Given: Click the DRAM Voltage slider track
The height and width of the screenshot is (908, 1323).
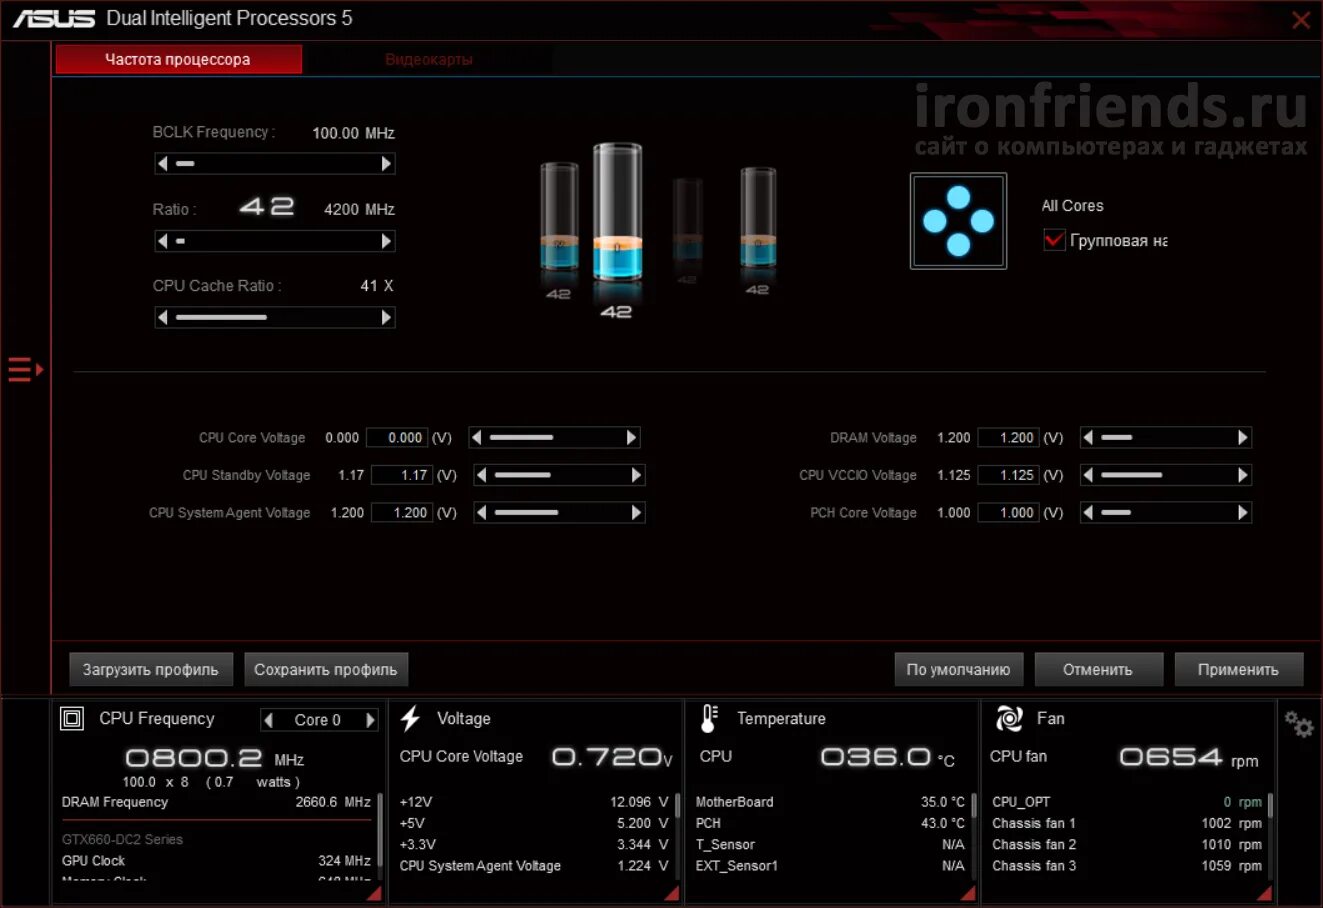Looking at the screenshot, I should (x=1165, y=437).
